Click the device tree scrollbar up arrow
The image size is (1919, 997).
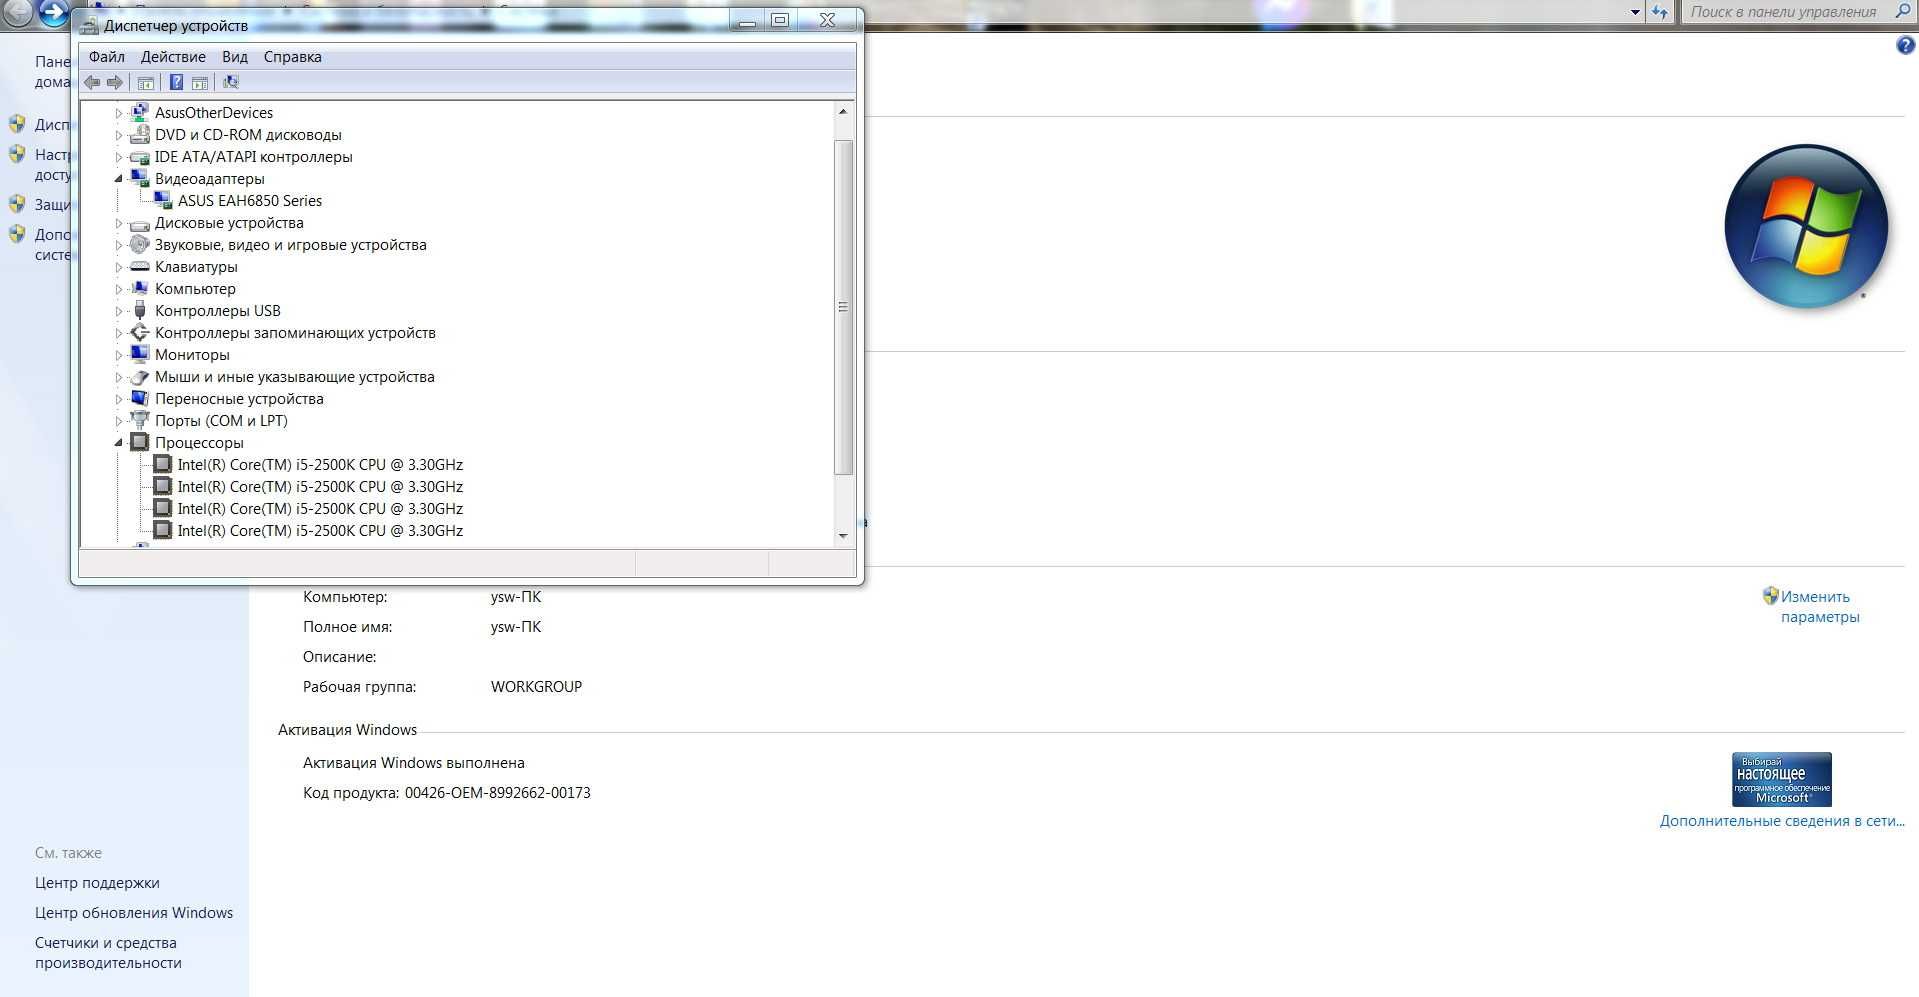point(843,111)
